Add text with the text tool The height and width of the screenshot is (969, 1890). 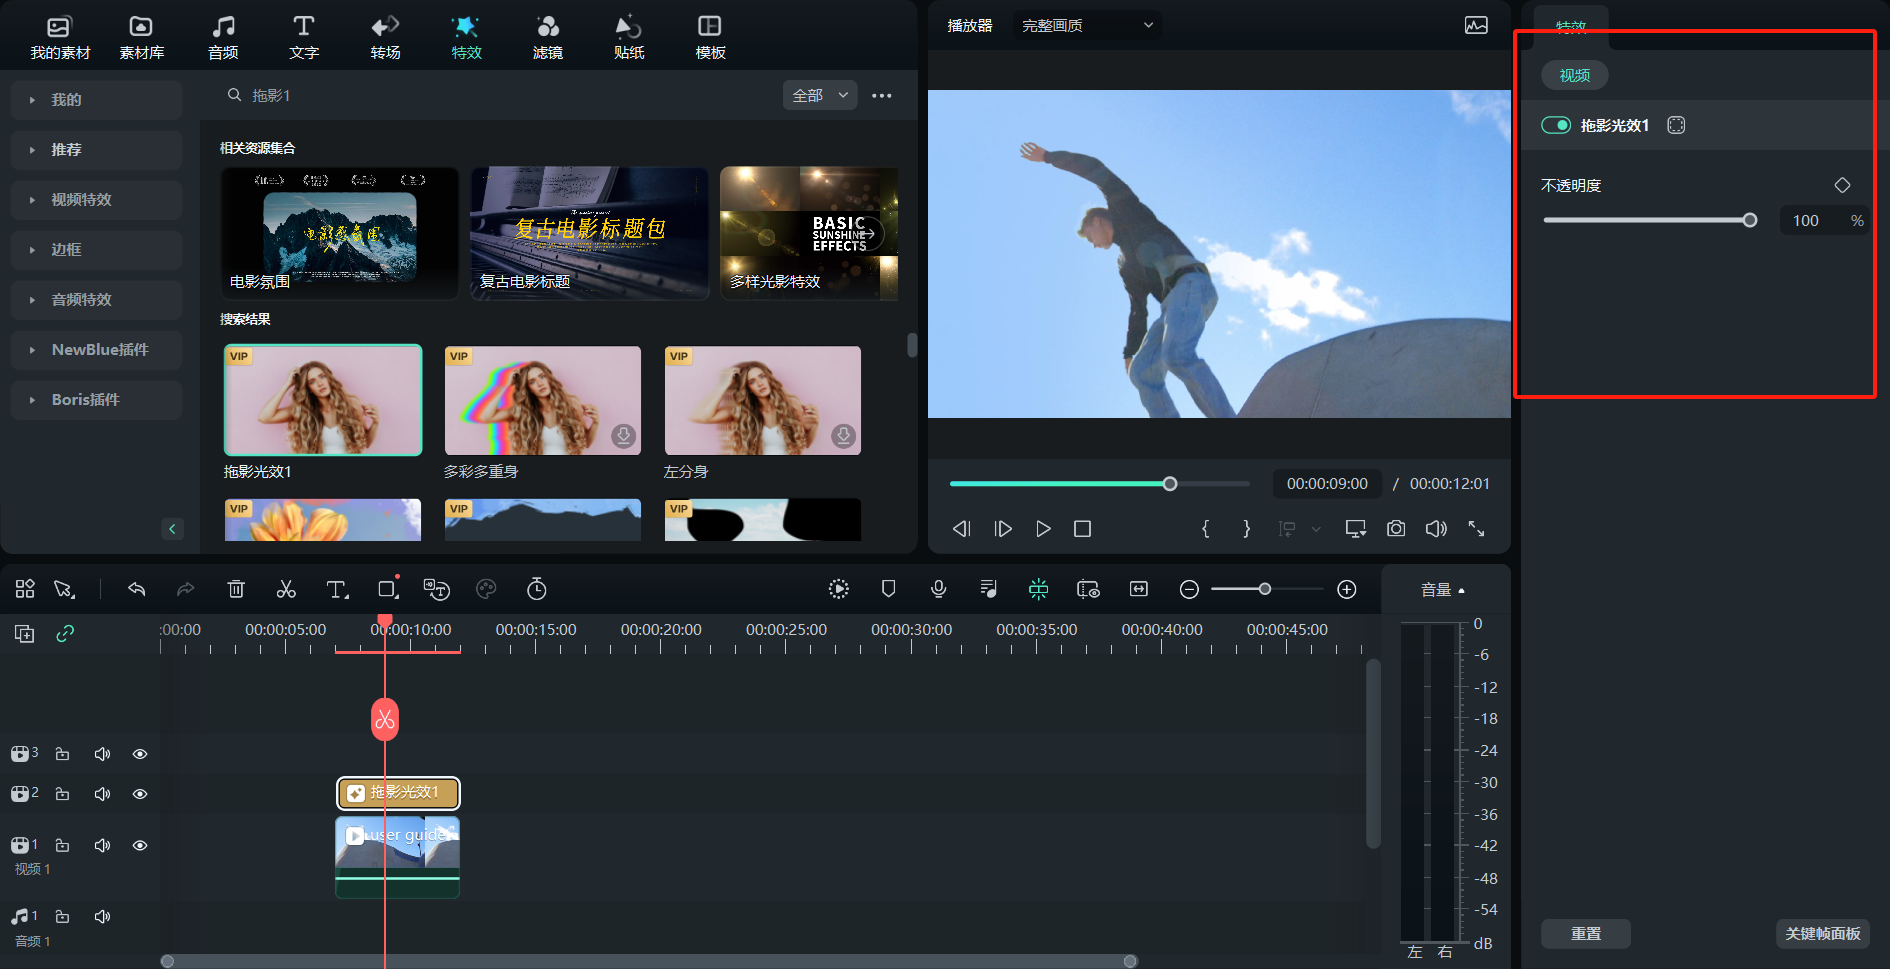(x=337, y=589)
